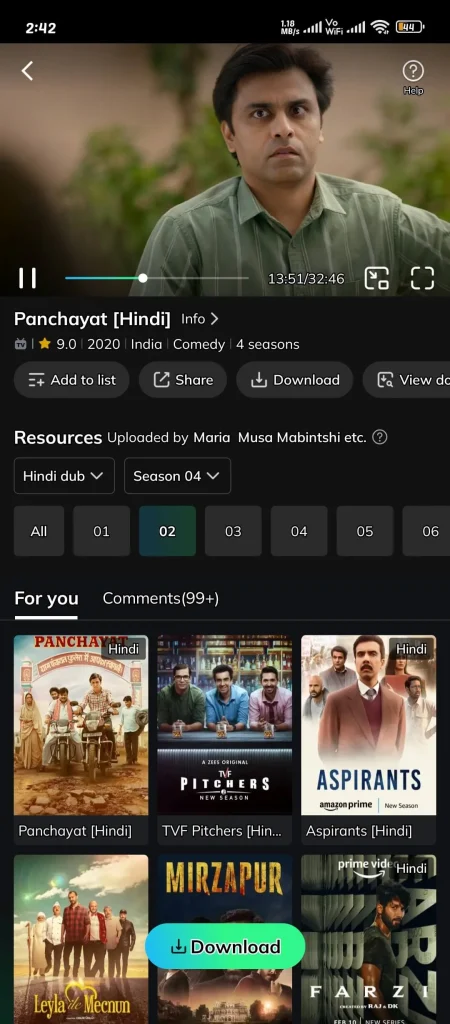This screenshot has height=1024, width=450.
Task: Tap Download button under the title
Action: [295, 380]
